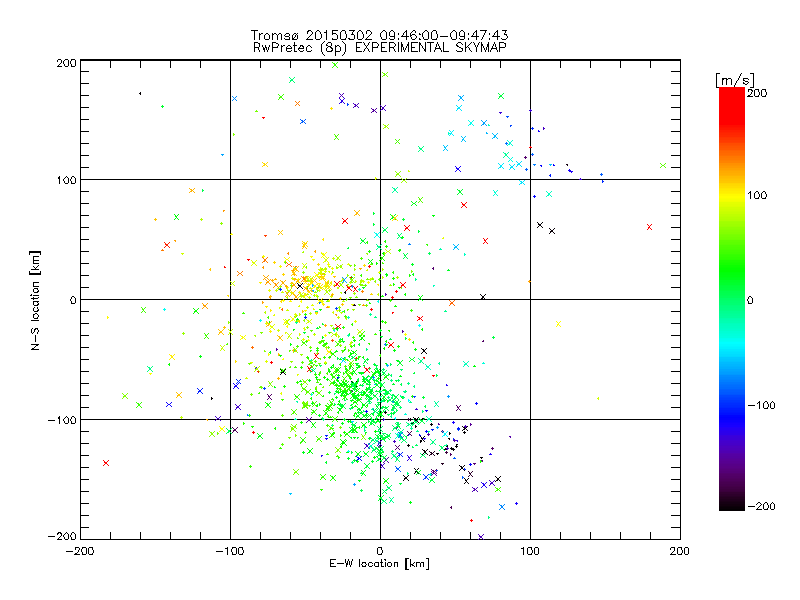Click the 200 label on the colorbar
This screenshot has width=800, height=600.
pos(757,93)
